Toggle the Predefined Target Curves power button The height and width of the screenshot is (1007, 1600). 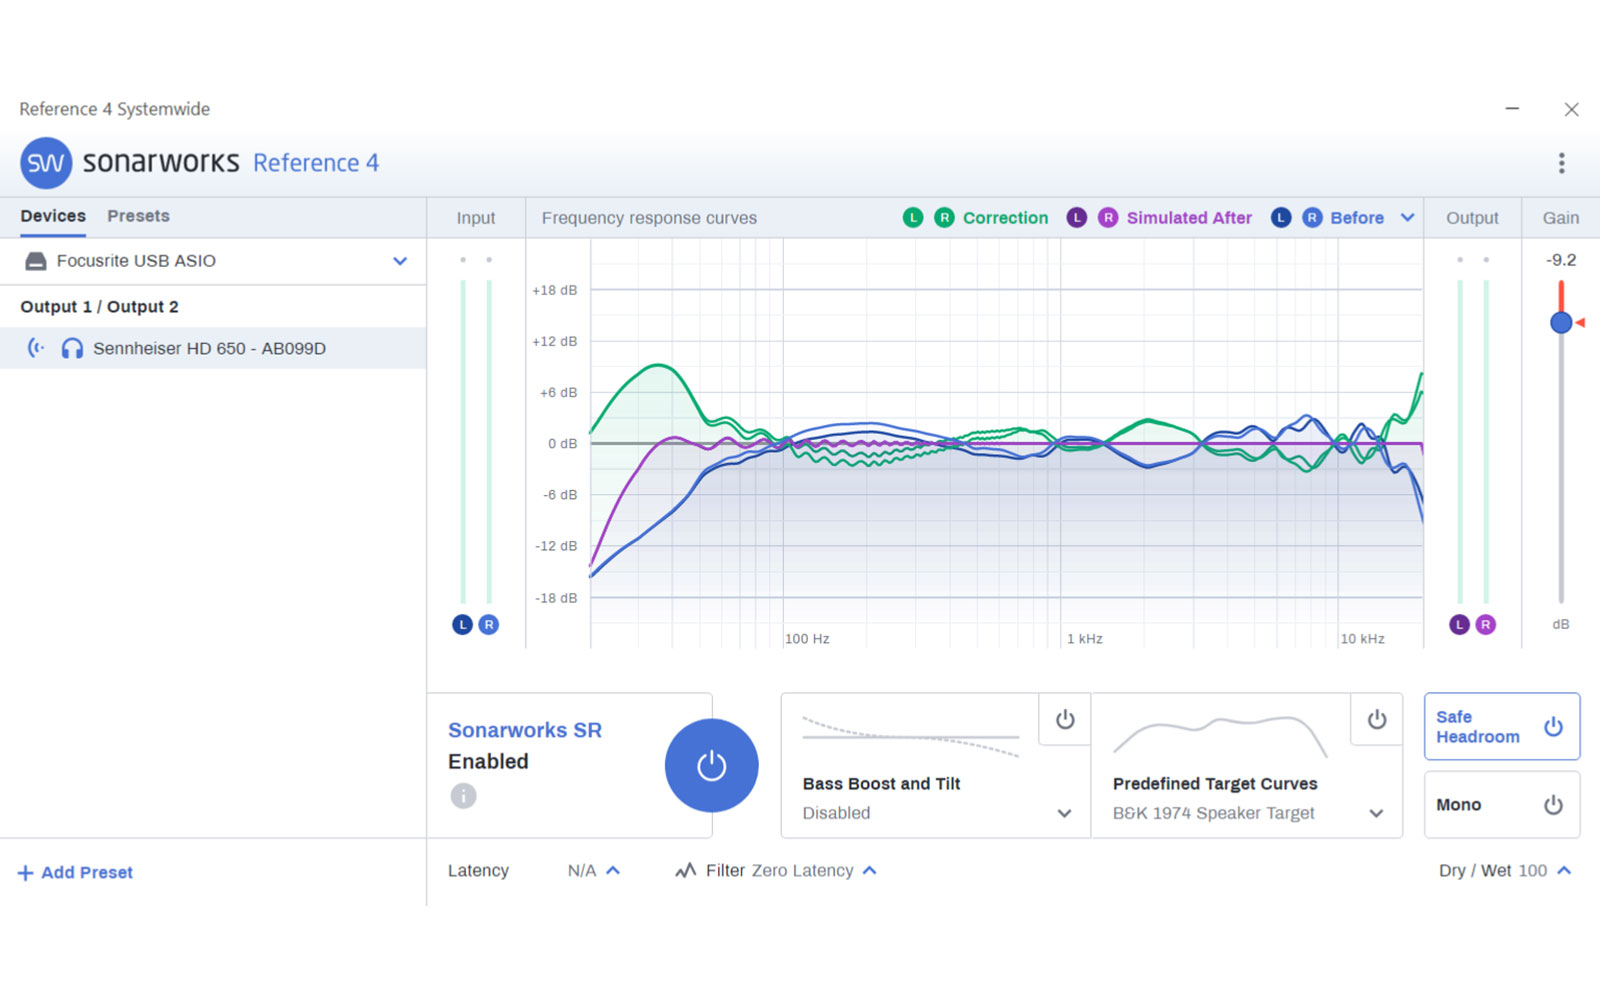pos(1377,719)
